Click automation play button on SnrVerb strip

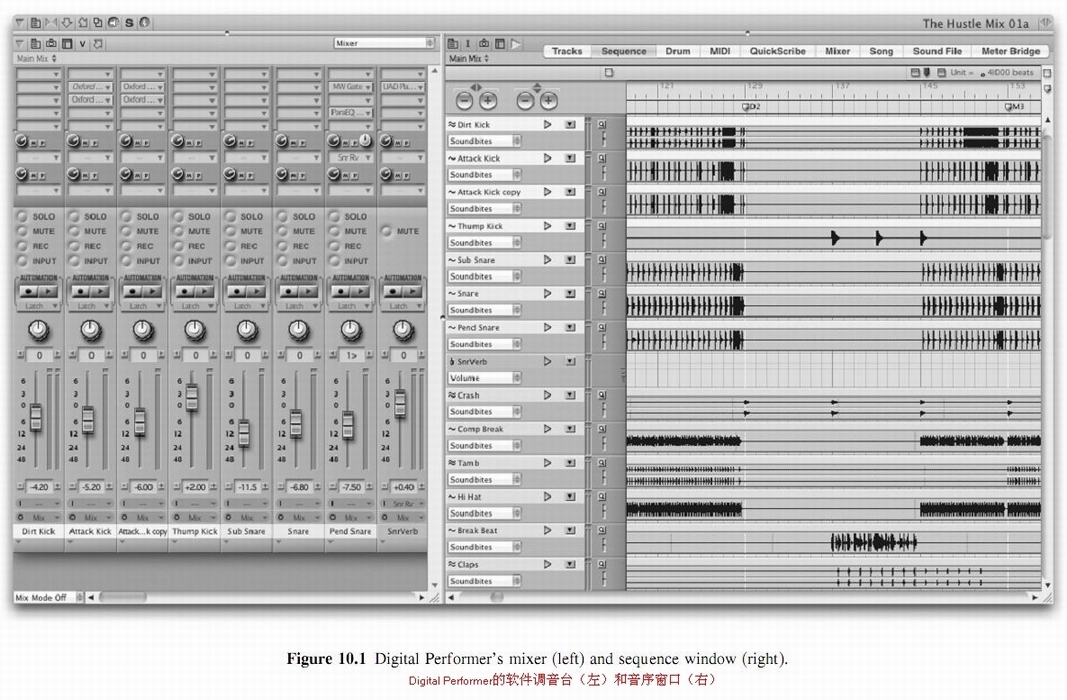click(x=412, y=292)
